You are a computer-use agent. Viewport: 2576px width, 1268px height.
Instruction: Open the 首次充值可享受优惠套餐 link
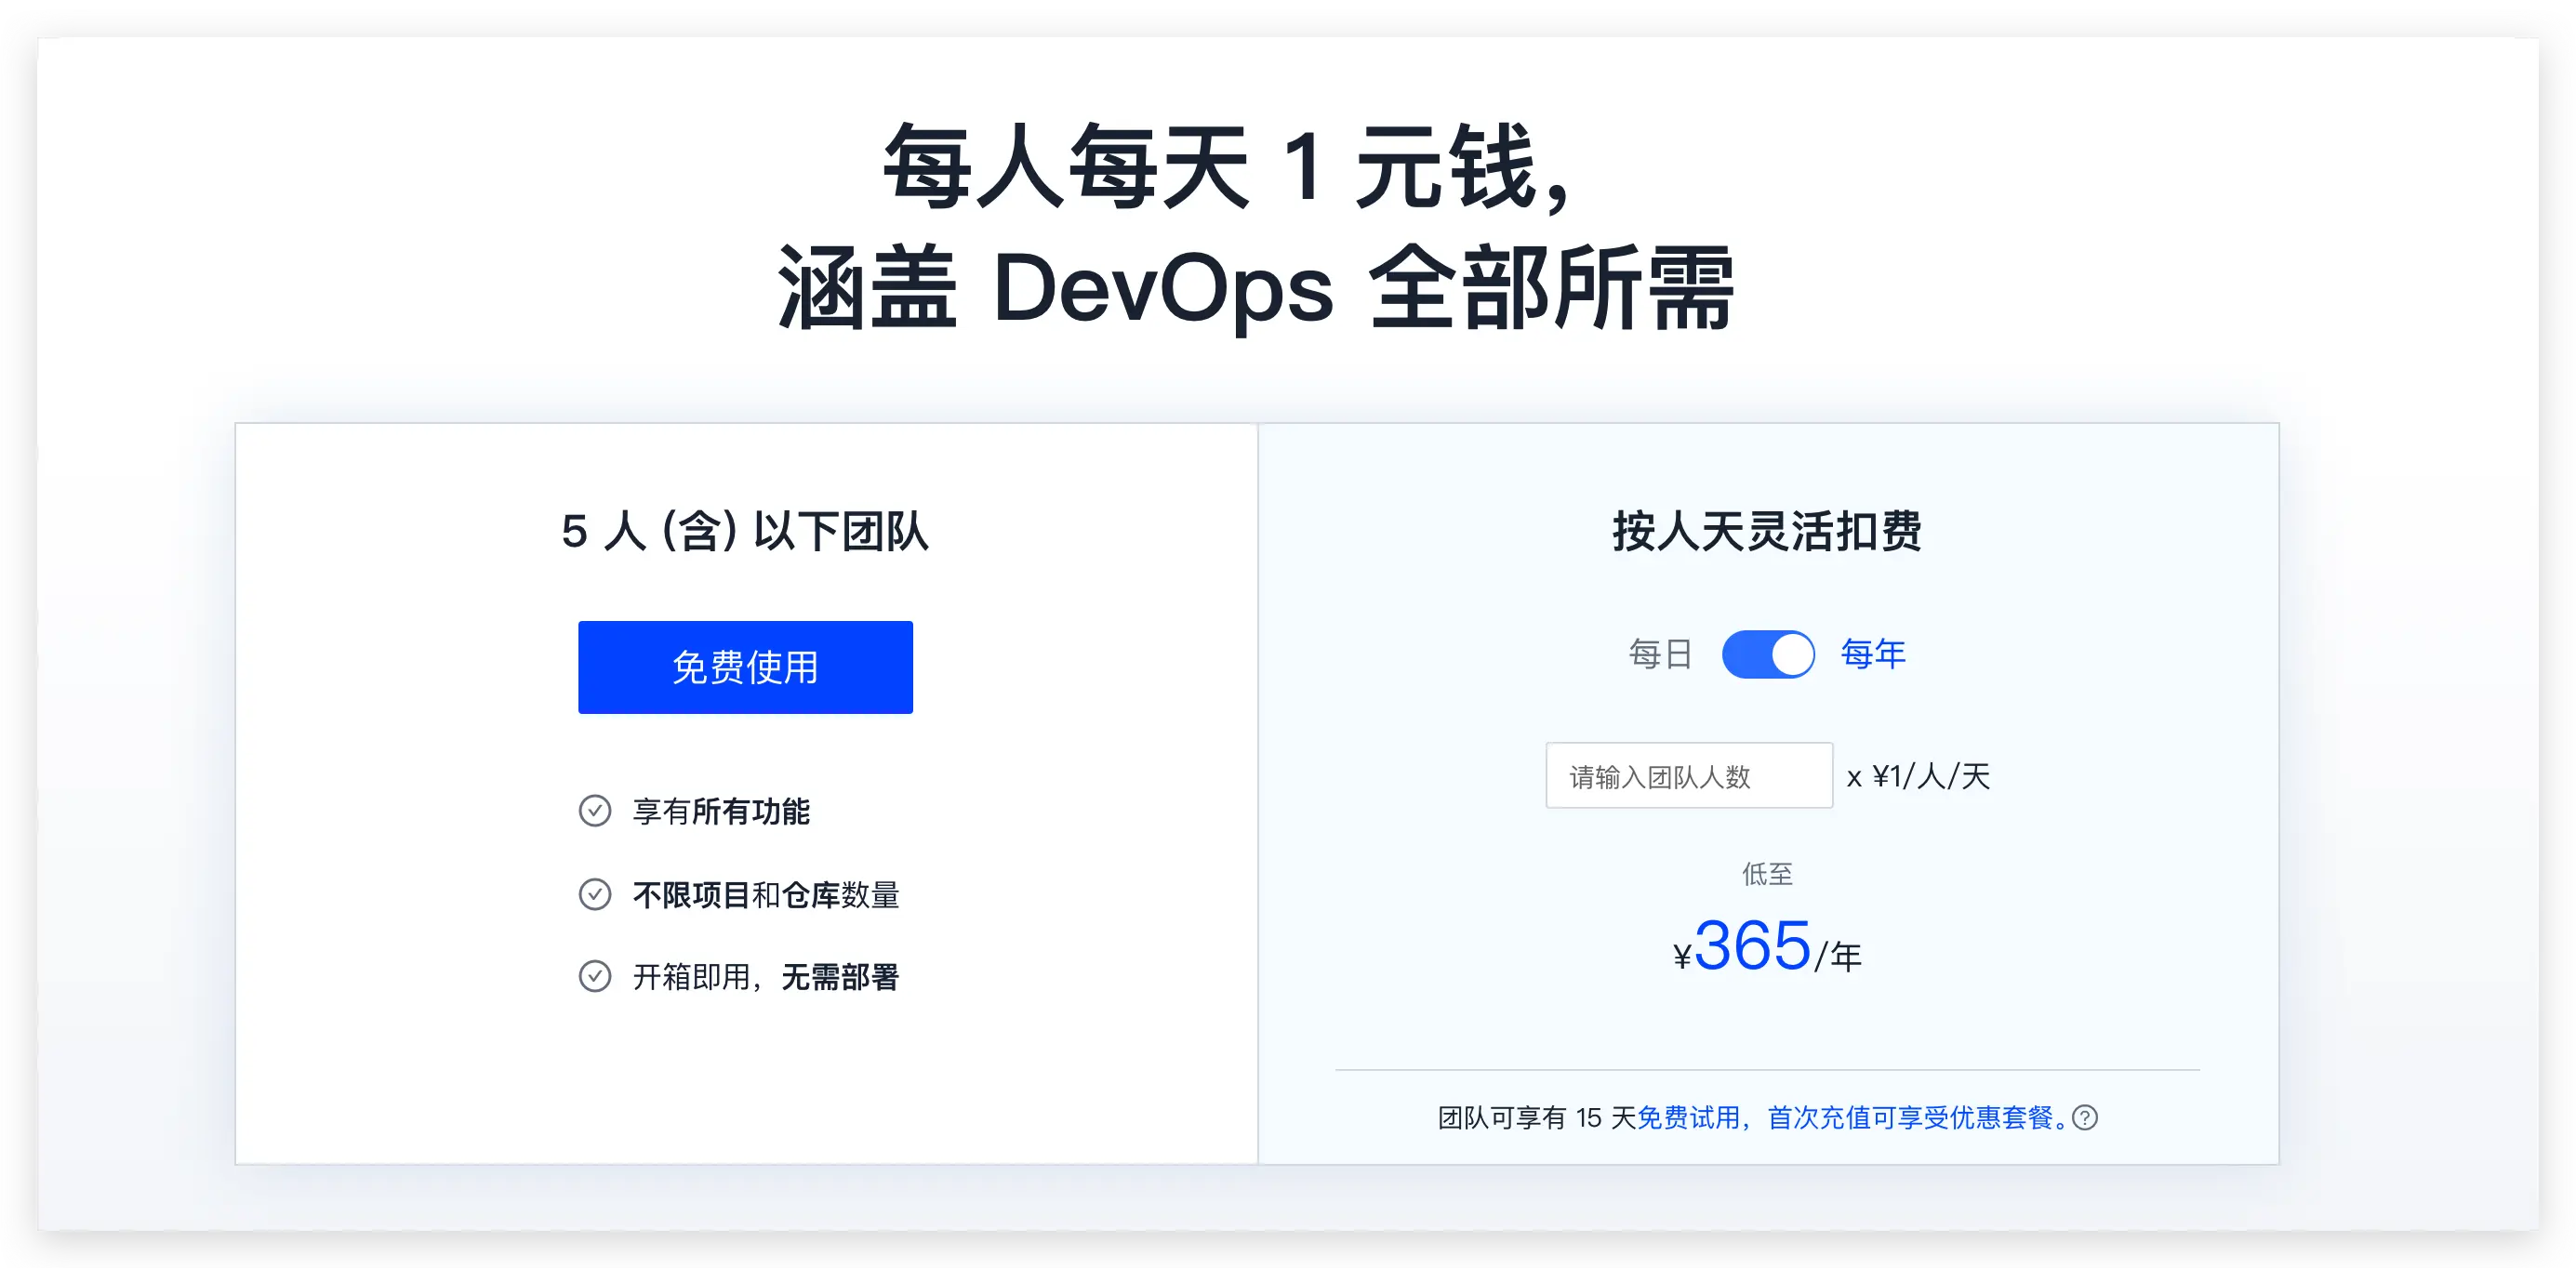click(x=1910, y=1117)
